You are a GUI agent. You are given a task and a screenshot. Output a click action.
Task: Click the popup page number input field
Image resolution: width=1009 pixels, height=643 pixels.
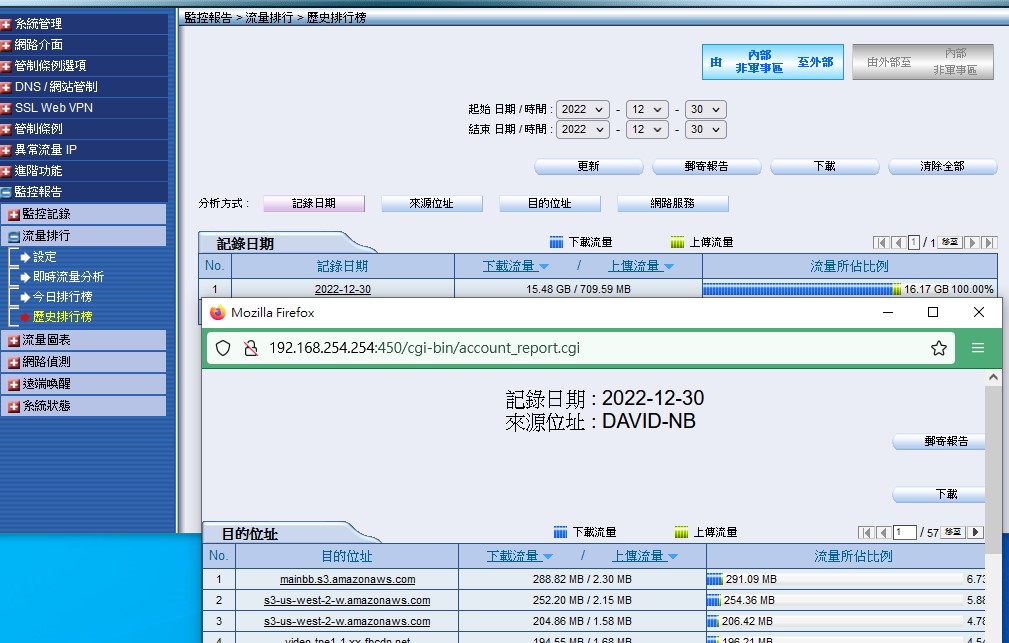coord(904,533)
